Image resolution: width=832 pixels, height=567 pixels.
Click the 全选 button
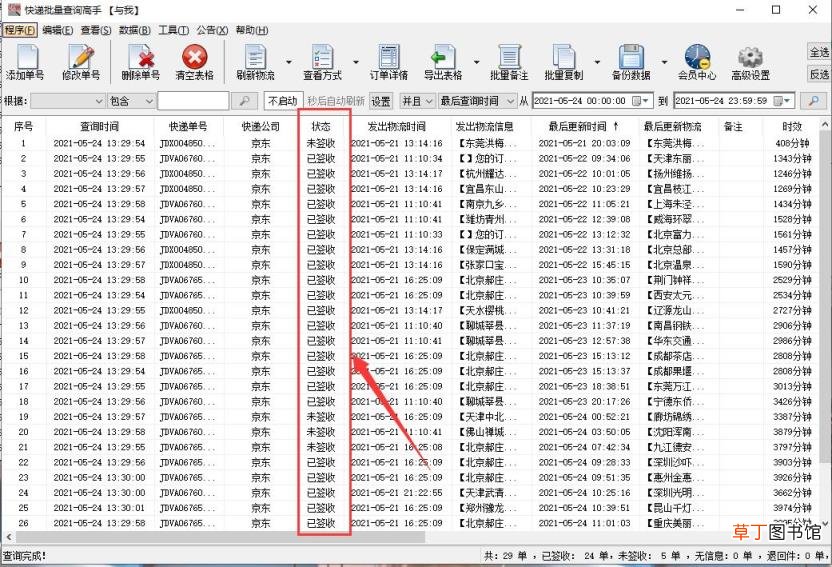point(819,52)
